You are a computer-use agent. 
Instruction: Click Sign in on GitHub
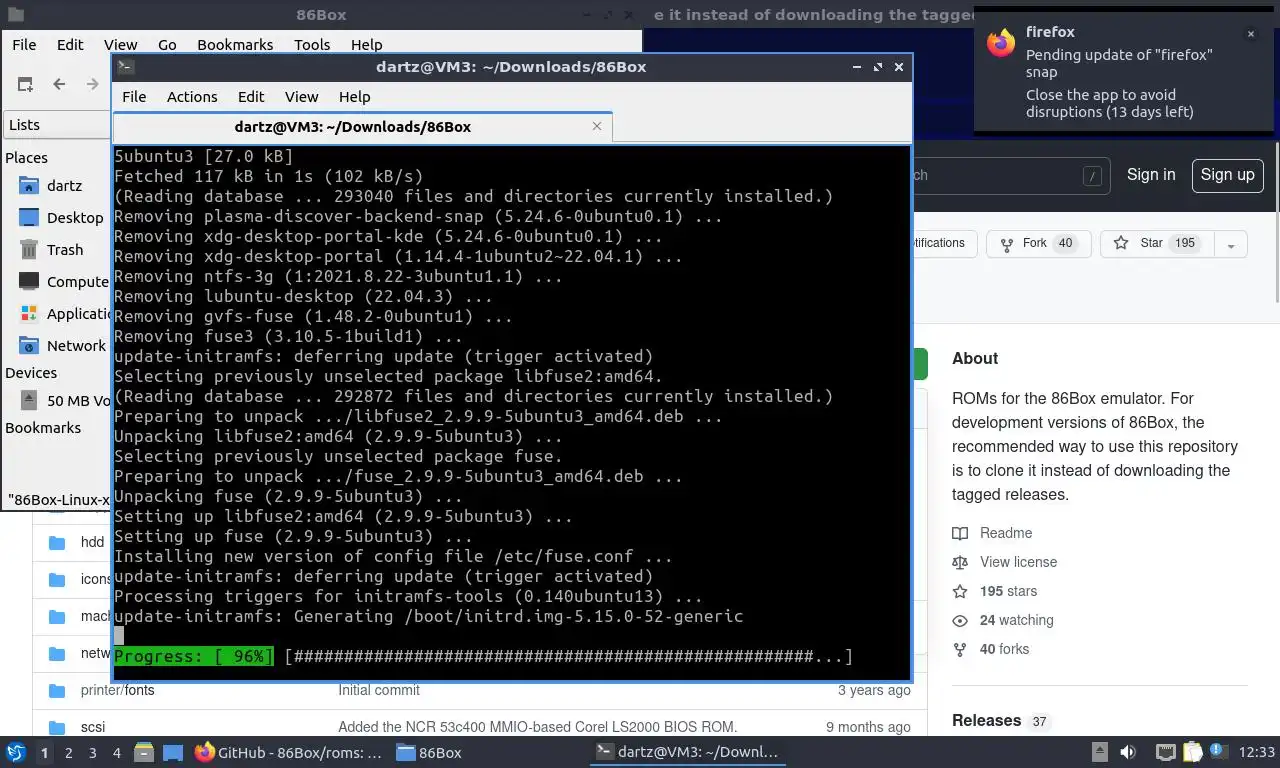tap(1151, 175)
